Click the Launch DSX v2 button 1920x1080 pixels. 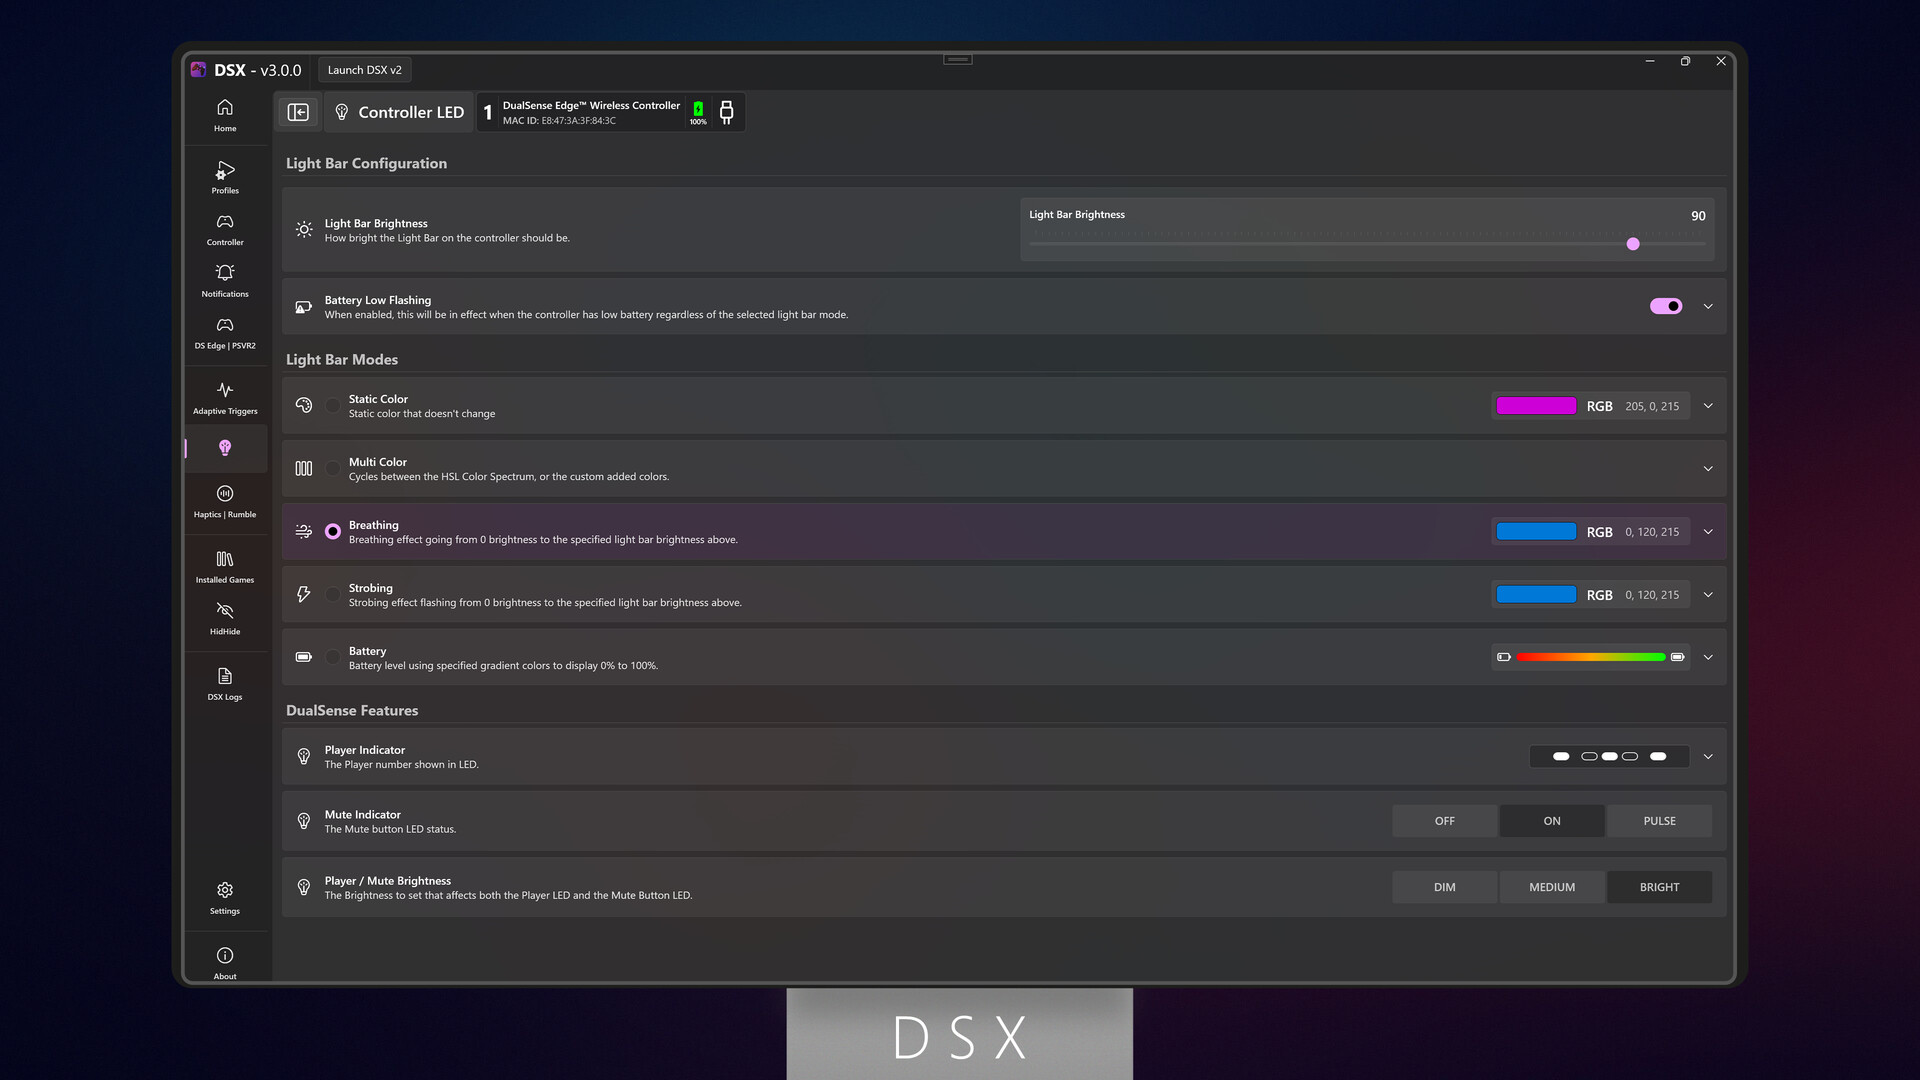[365, 69]
